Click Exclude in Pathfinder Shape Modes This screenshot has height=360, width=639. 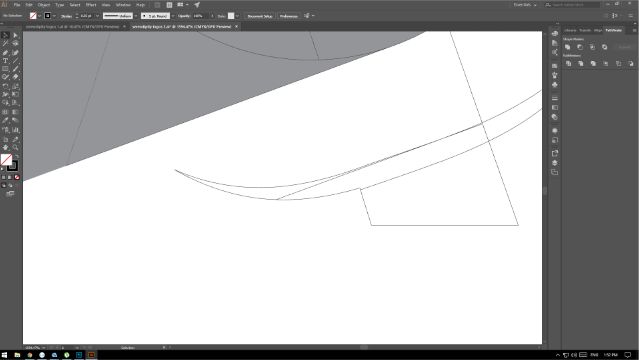tap(605, 47)
